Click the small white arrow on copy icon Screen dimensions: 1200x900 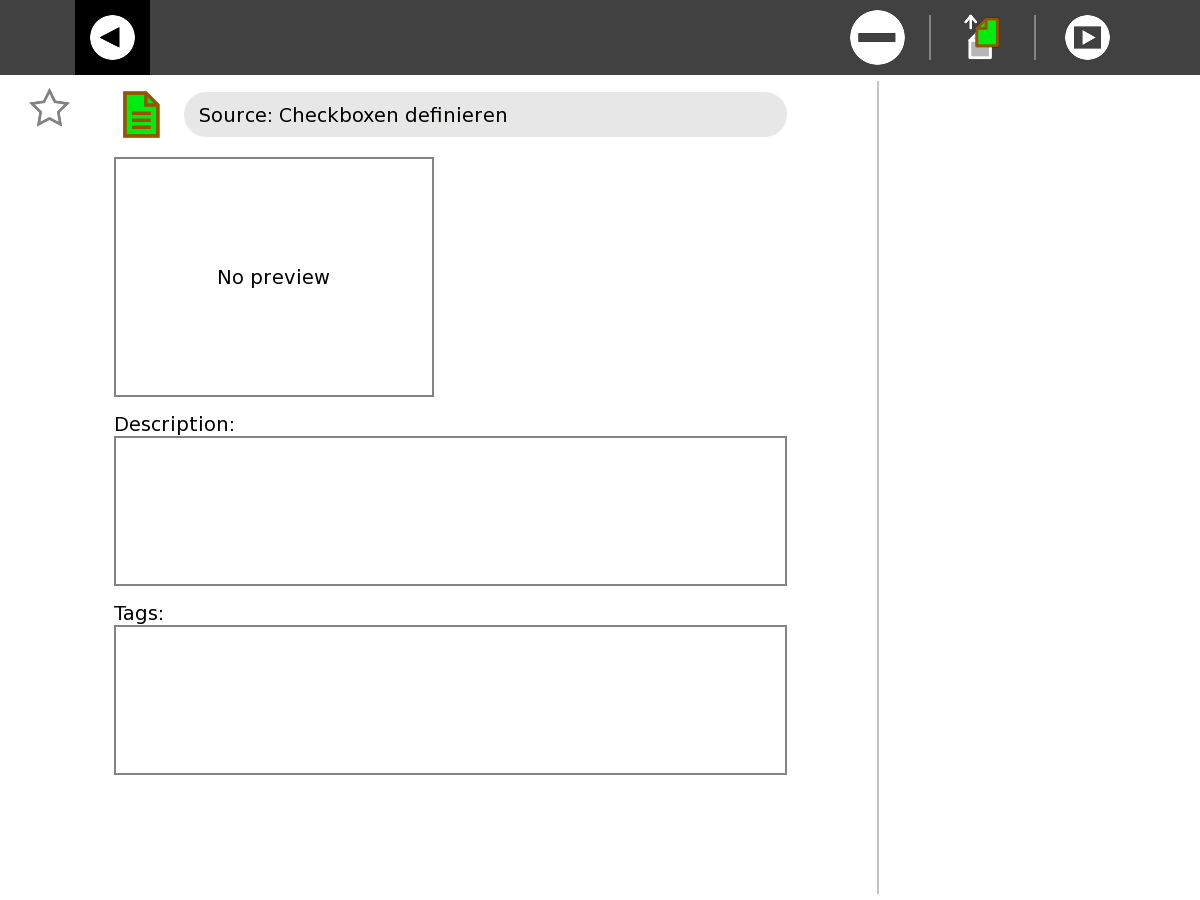(x=970, y=22)
